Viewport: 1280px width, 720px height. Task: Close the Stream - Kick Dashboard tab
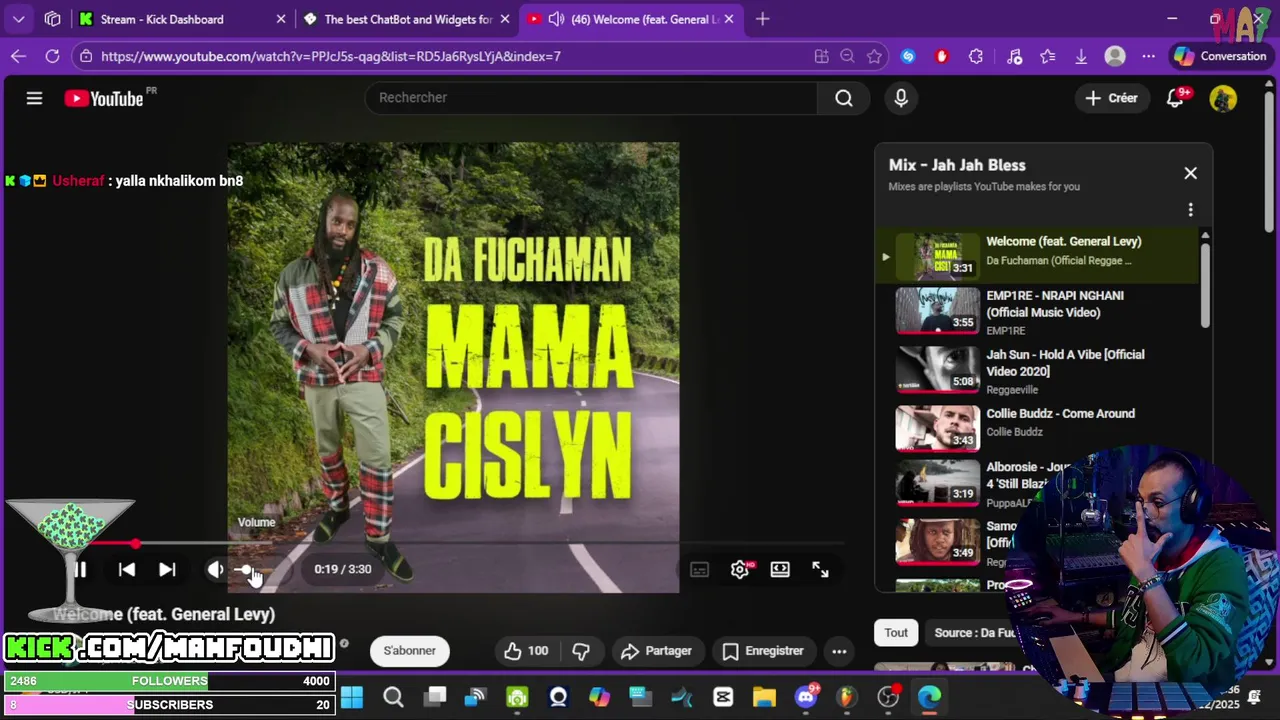tap(281, 19)
